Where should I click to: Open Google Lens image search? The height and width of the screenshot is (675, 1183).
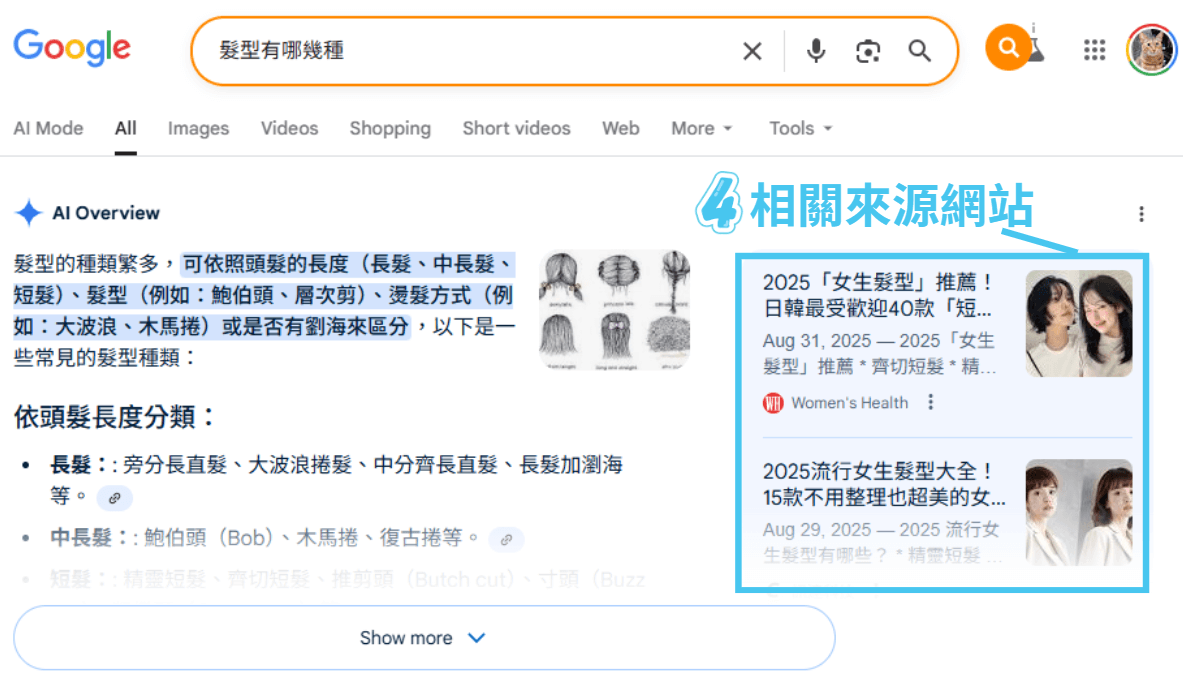(x=868, y=51)
